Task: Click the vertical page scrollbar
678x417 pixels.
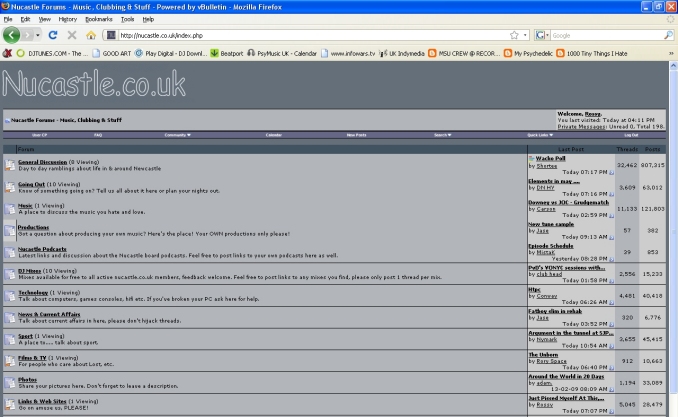Action: 672,250
